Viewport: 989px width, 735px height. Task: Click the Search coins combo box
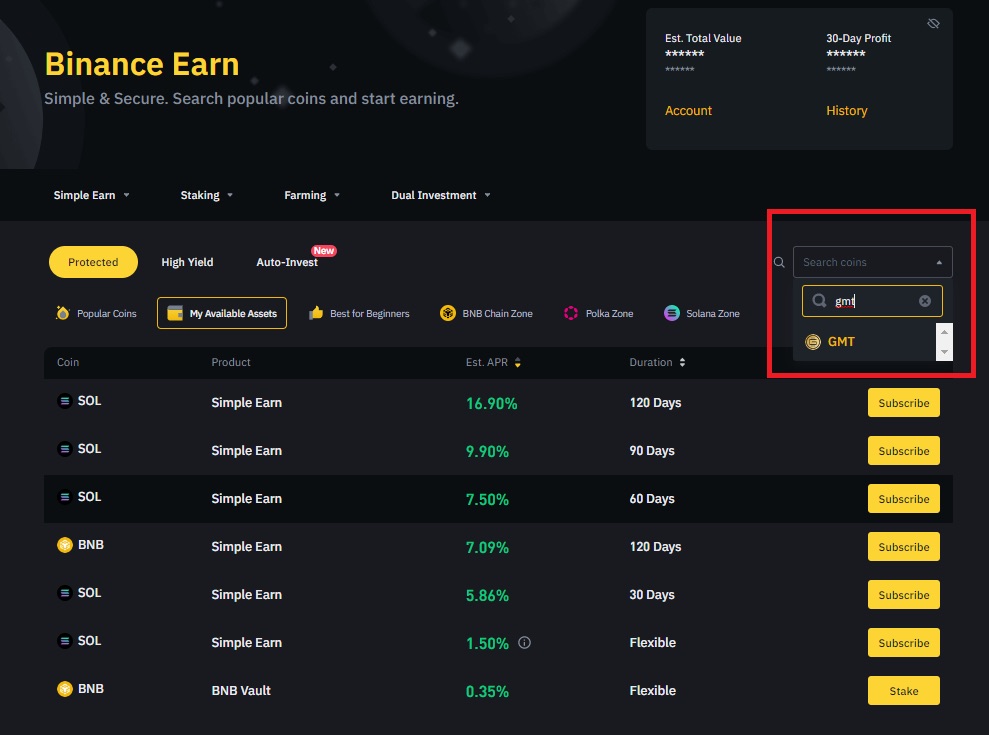click(872, 262)
